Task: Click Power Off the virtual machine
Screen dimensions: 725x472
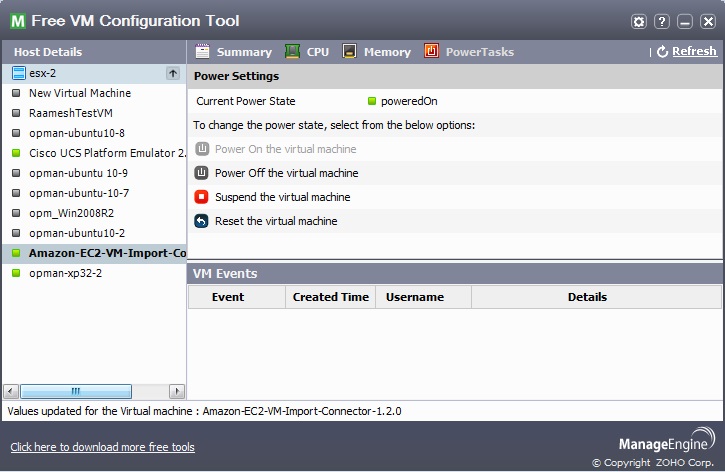Action: (x=287, y=173)
